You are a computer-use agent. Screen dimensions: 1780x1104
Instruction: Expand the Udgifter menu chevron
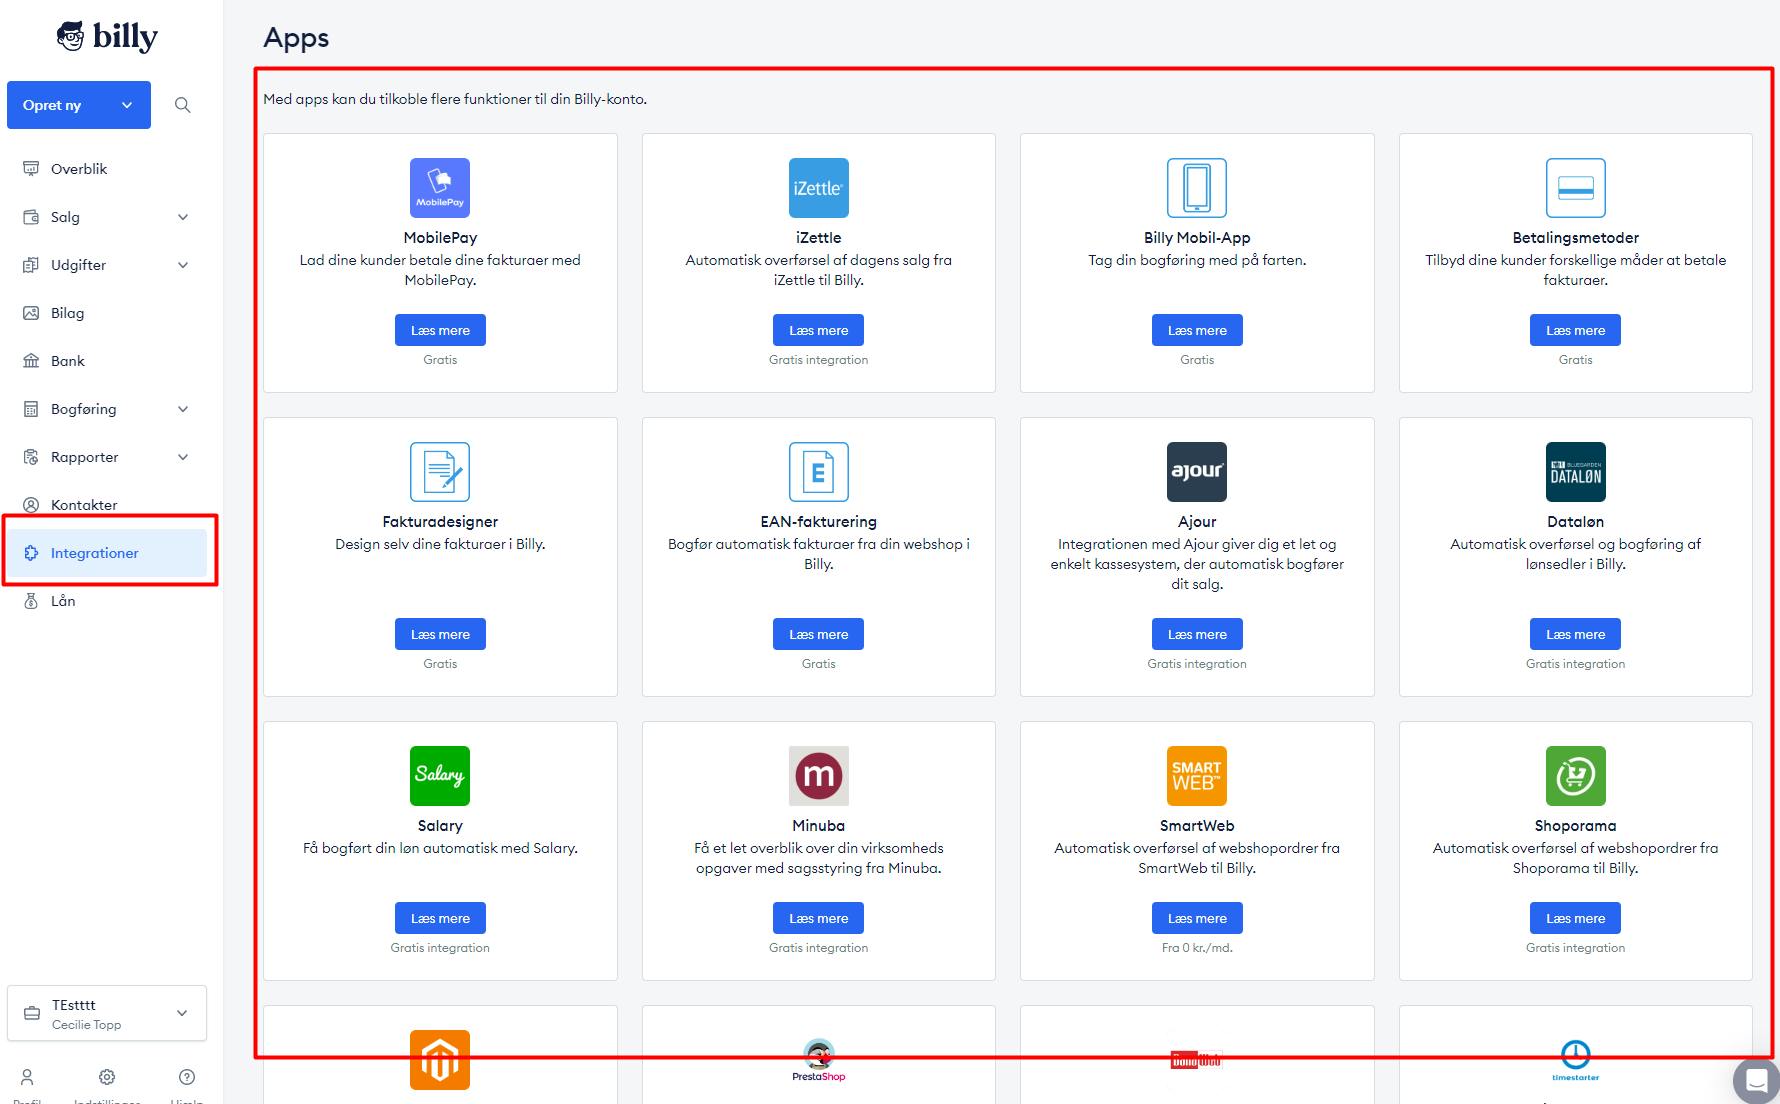(x=183, y=265)
